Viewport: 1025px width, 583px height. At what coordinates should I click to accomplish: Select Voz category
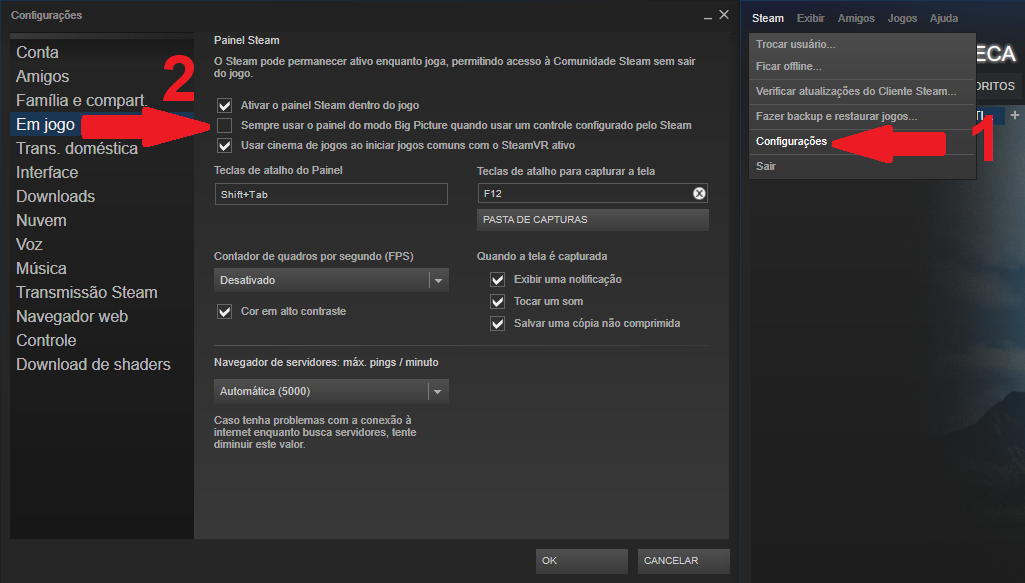(102, 244)
